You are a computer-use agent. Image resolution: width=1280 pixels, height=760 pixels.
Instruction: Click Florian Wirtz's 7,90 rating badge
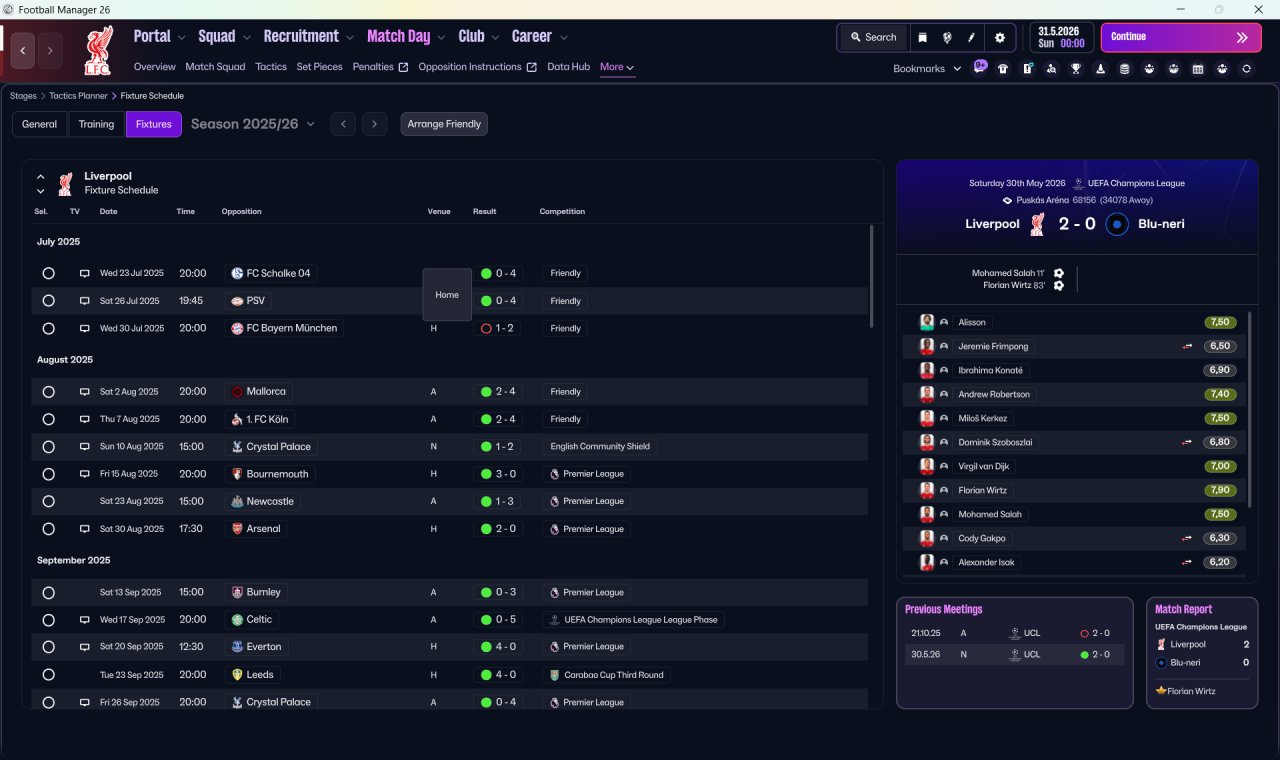pos(1221,490)
